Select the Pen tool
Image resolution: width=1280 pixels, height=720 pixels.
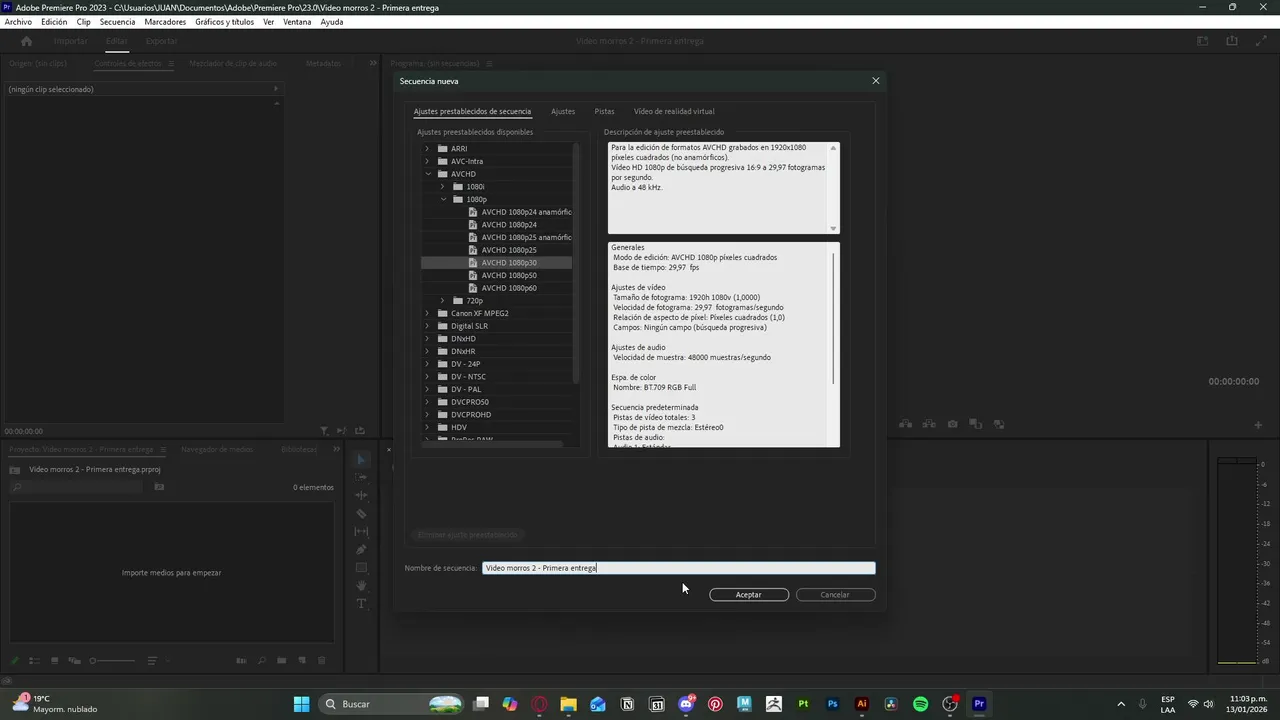coord(362,549)
